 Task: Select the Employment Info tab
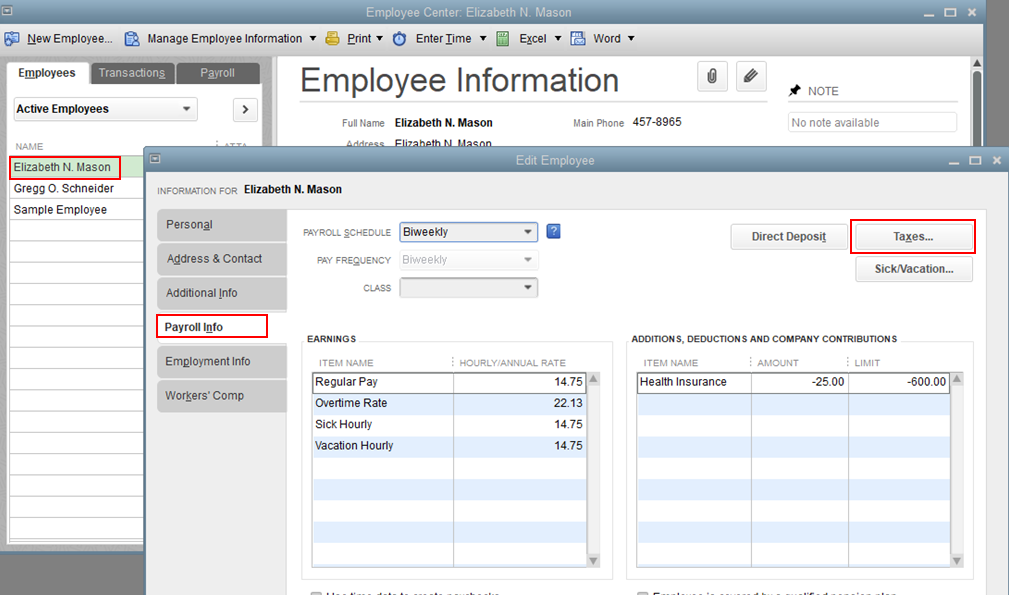pyautogui.click(x=208, y=362)
